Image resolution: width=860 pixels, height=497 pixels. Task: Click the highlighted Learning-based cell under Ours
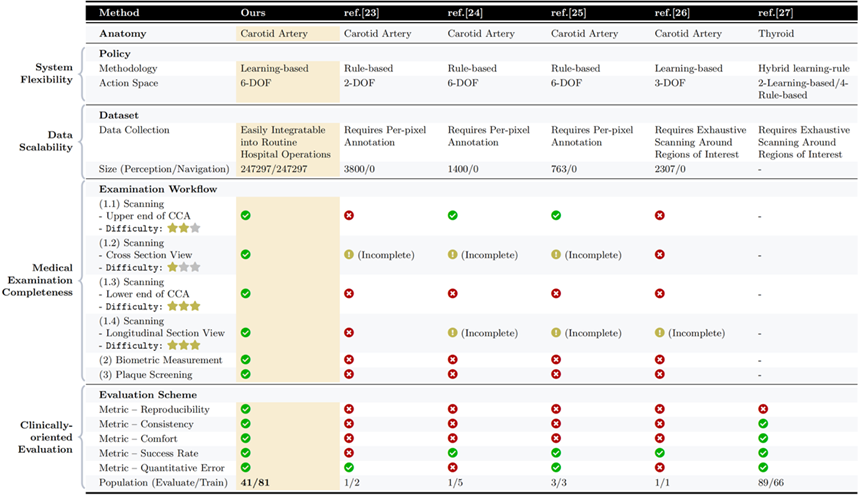[274, 68]
